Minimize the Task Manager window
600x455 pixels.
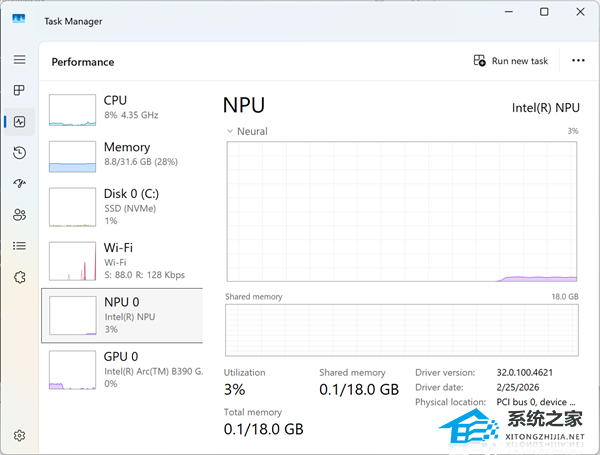[509, 12]
